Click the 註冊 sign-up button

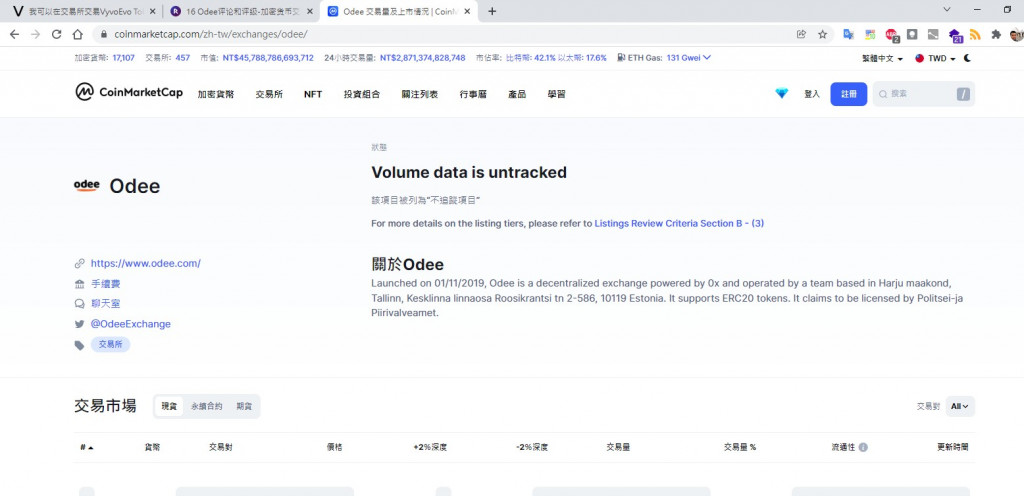[849, 94]
